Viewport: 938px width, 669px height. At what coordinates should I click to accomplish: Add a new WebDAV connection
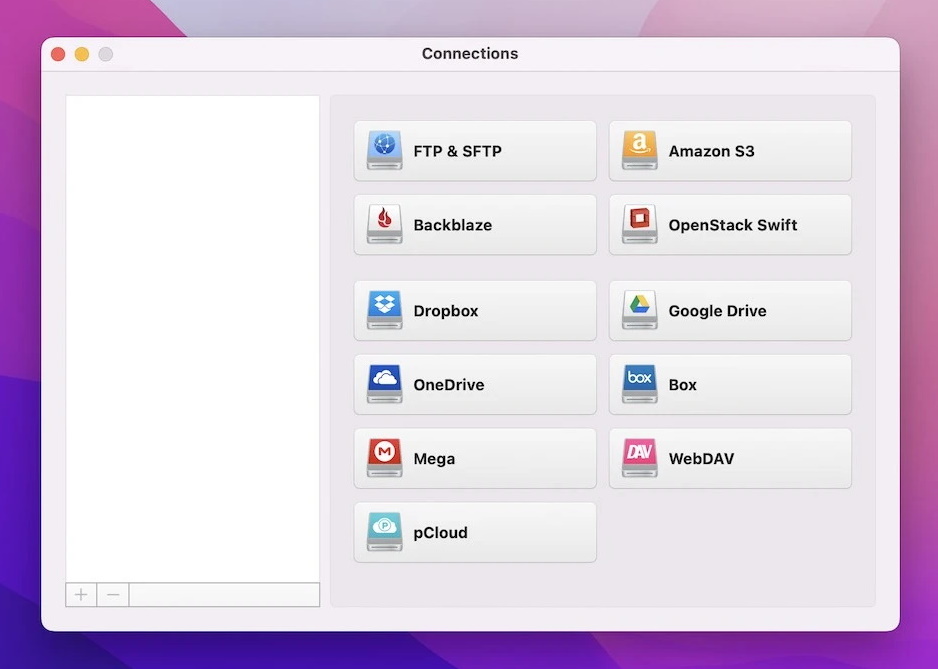point(730,458)
